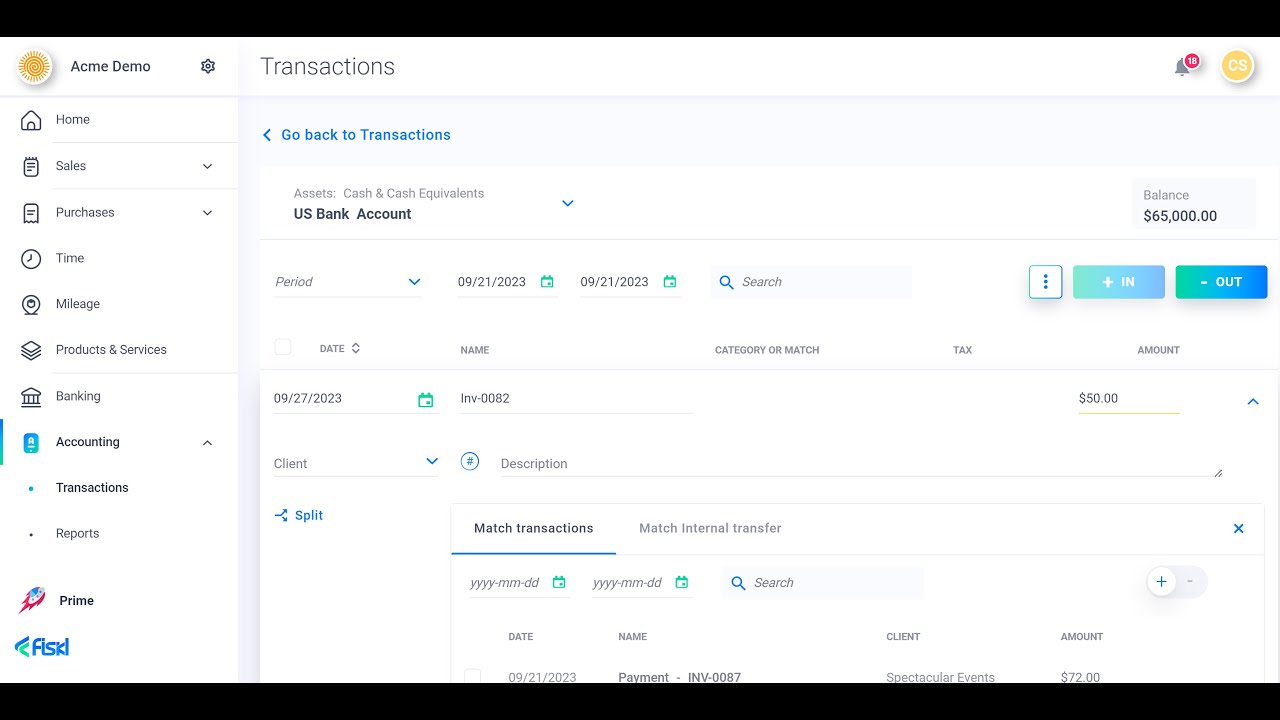Image resolution: width=1280 pixels, height=720 pixels.
Task: Click the Sales clipboard icon
Action: coord(31,166)
